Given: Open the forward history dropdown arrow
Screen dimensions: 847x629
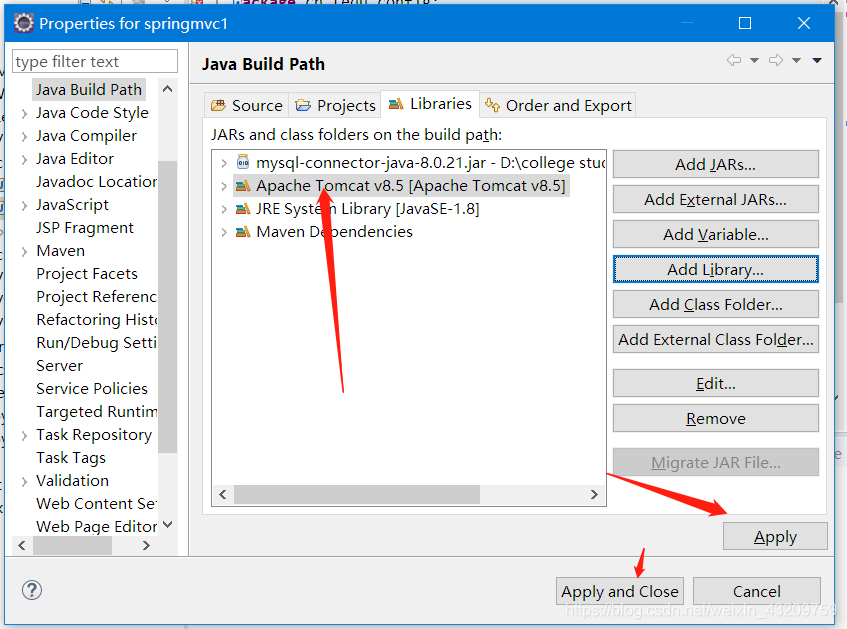Looking at the screenshot, I should (x=796, y=61).
